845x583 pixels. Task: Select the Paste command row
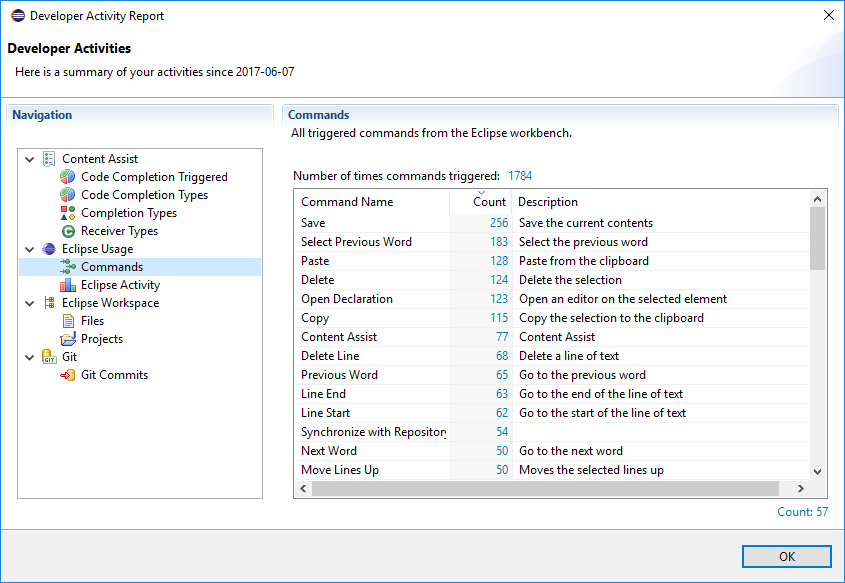point(552,261)
